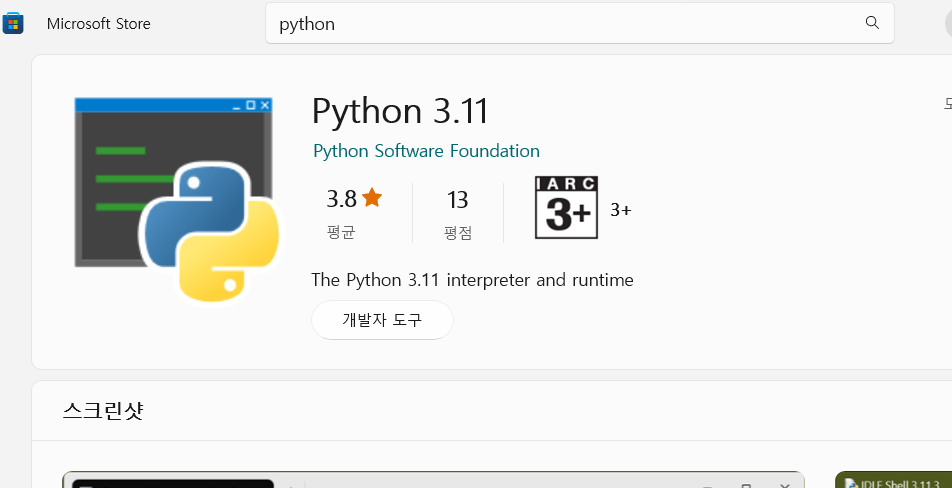This screenshot has height=488, width=952.
Task: Click the 3+ age label text
Action: (x=620, y=210)
